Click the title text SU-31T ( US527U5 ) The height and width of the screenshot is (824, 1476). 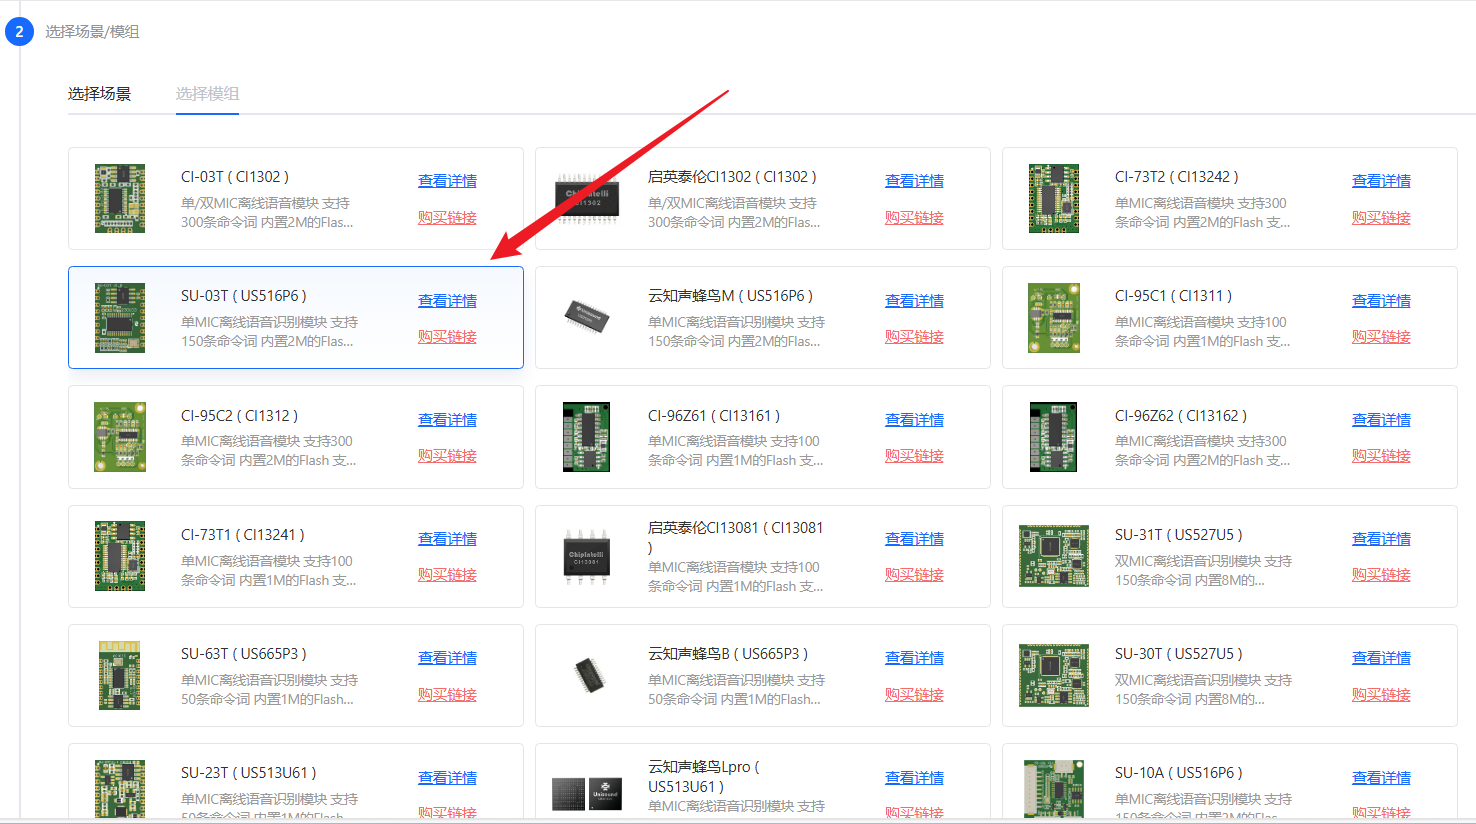[x=1179, y=535]
